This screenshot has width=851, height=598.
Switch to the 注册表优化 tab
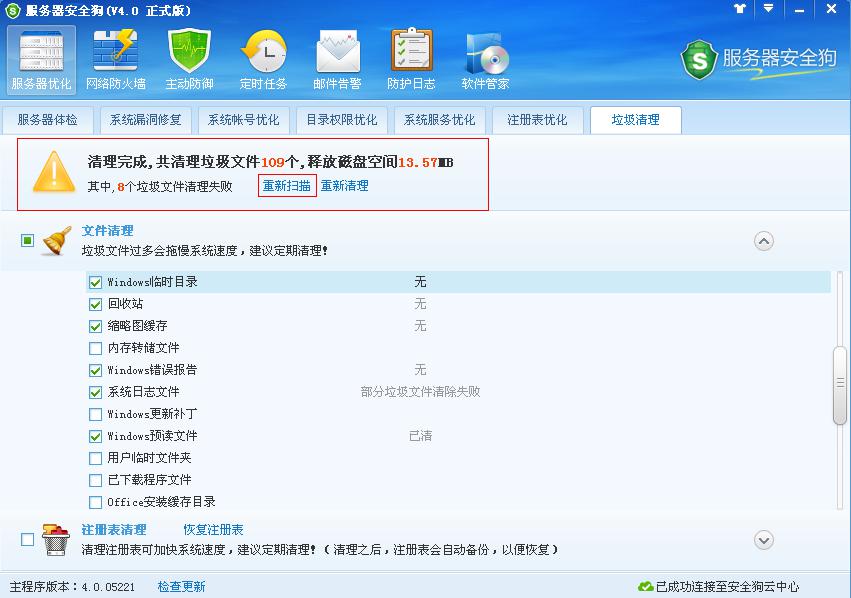click(x=538, y=119)
